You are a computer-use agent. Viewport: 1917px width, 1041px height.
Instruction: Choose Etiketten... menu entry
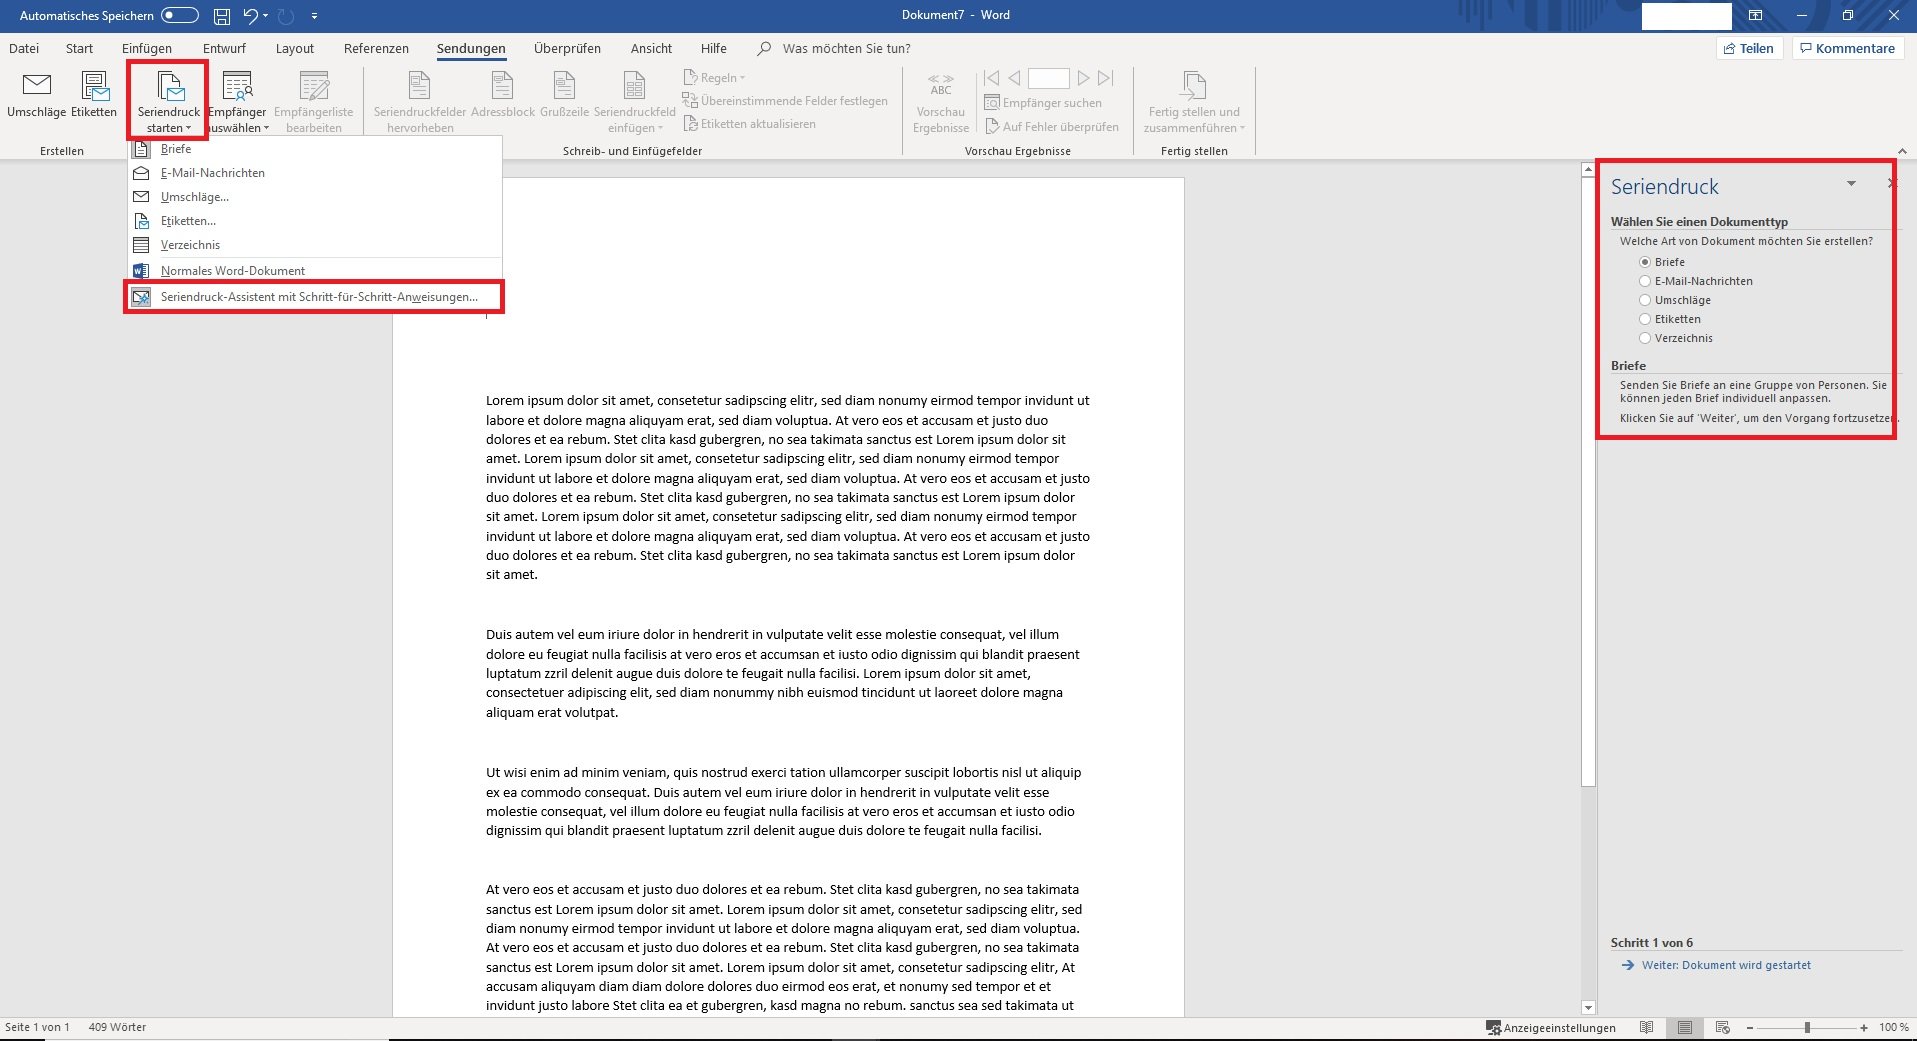315,221
